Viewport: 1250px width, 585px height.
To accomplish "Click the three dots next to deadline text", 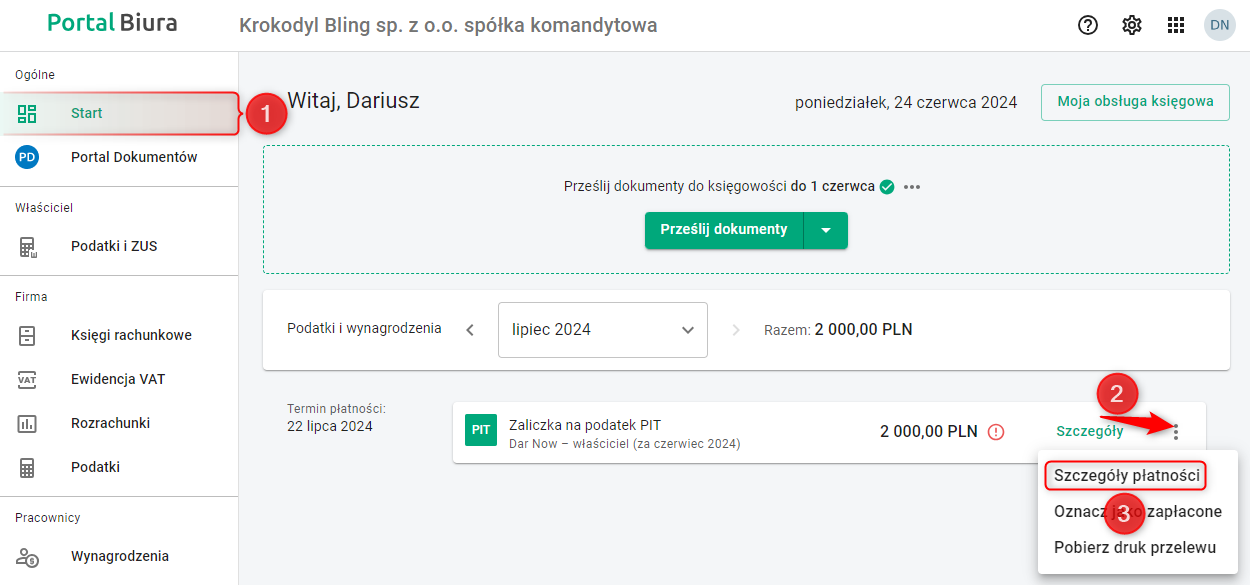I will 912,187.
